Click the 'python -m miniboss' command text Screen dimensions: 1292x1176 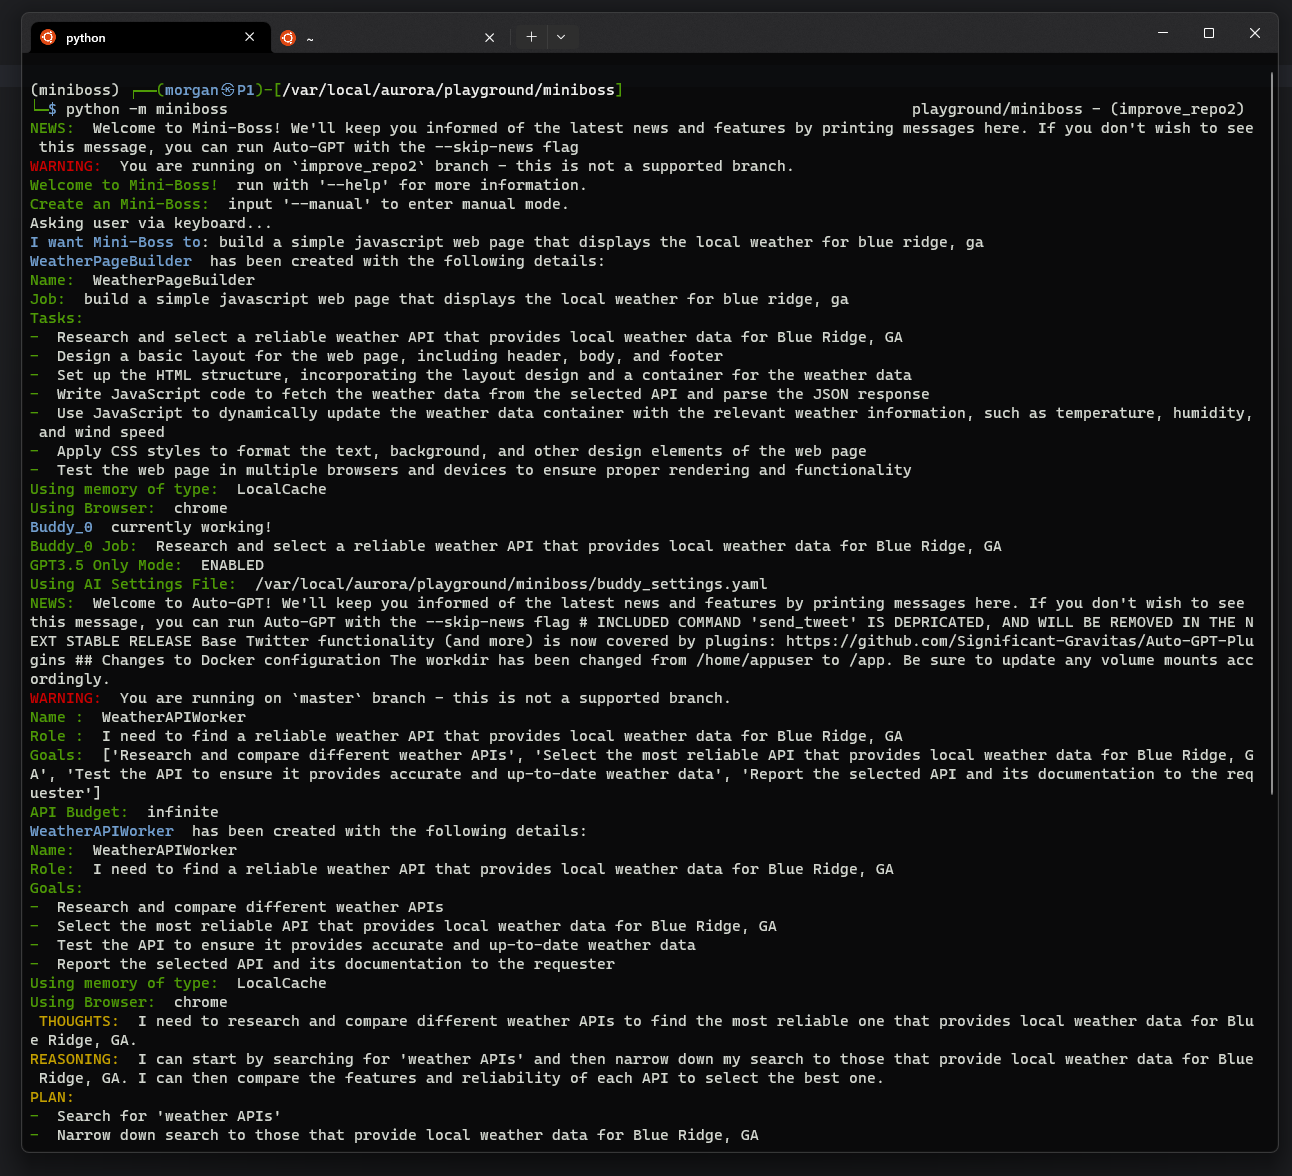(x=146, y=109)
